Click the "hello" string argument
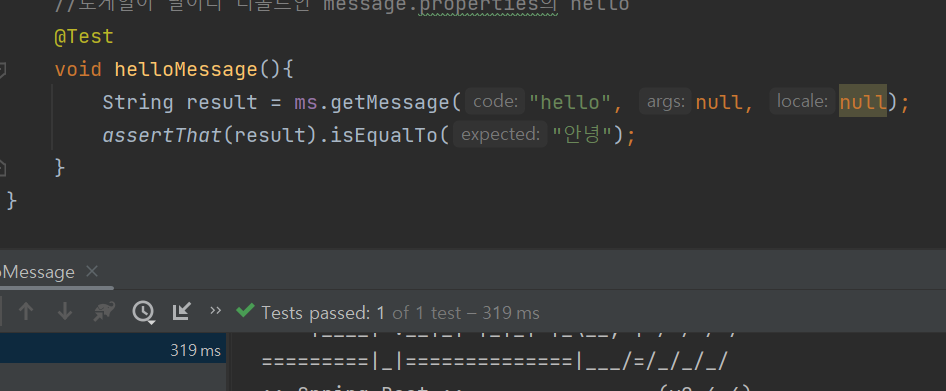 (570, 102)
